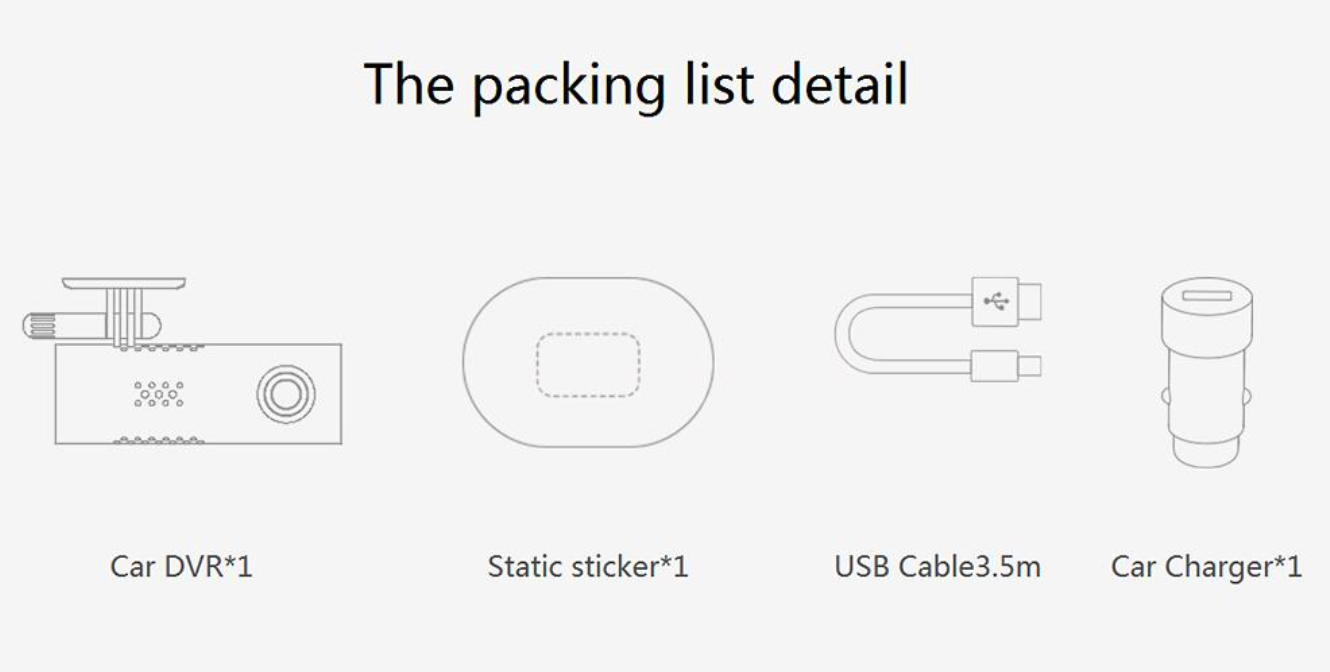Screen dimensions: 1330x672
Task: Click the "Car DVR*1" label
Action: [x=181, y=567]
